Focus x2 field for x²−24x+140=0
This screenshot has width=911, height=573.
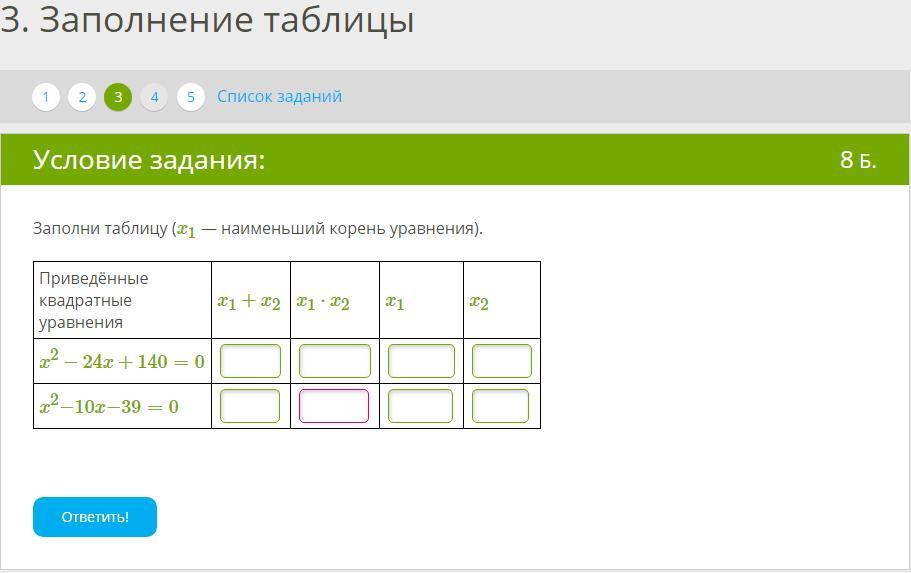click(x=501, y=361)
